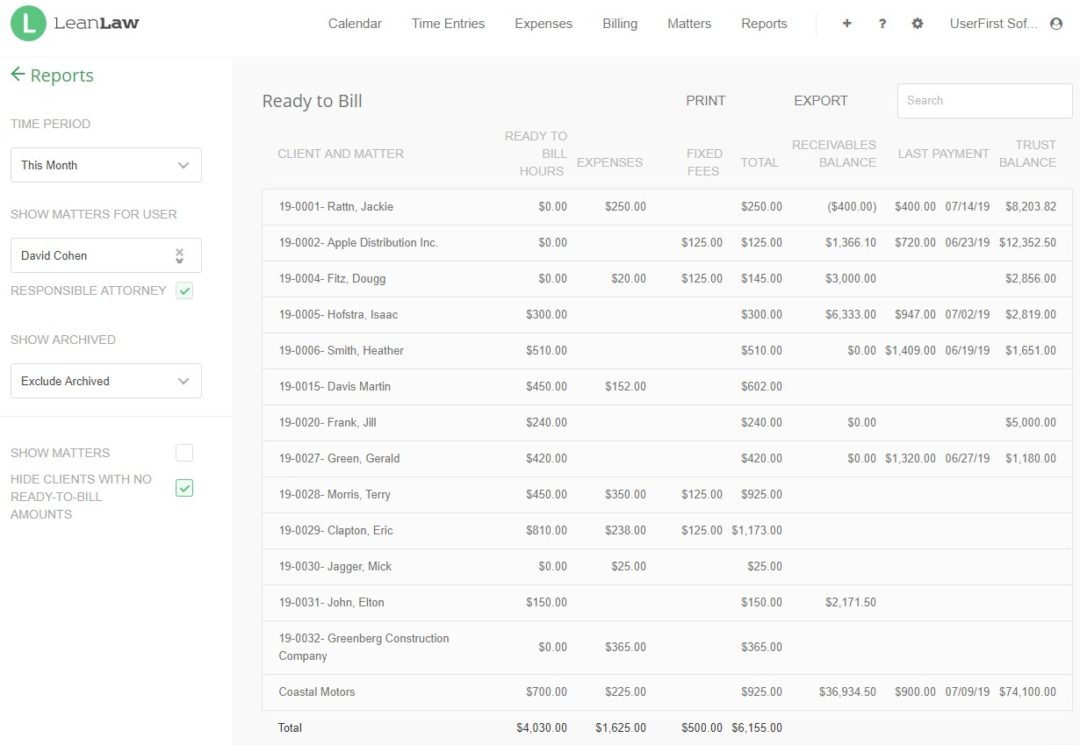
Task: Click the EXPORT button
Action: click(820, 100)
